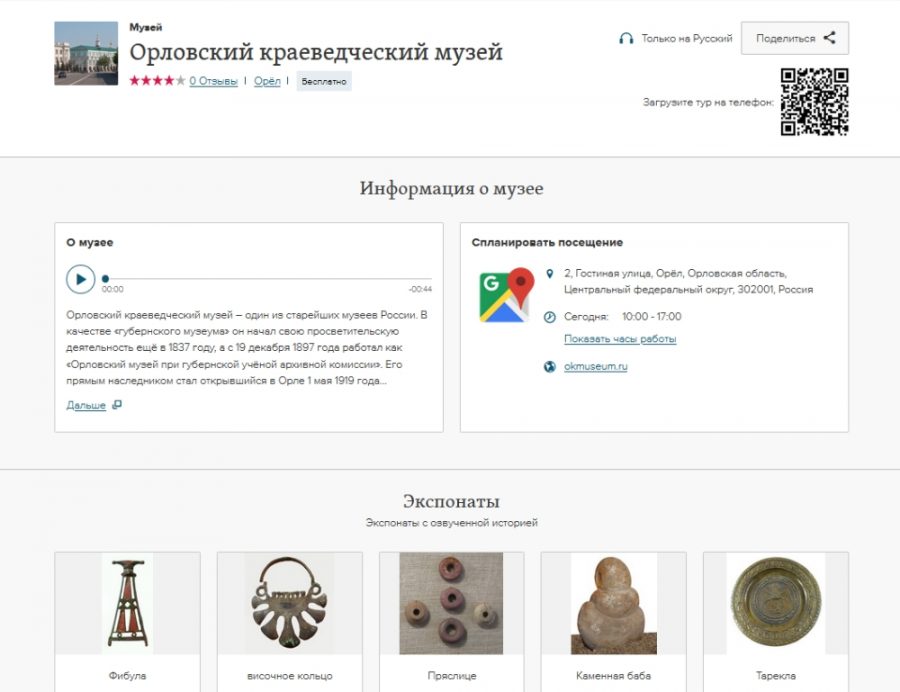The image size is (900, 692).
Task: Click the star rating icons
Action: coord(157,80)
